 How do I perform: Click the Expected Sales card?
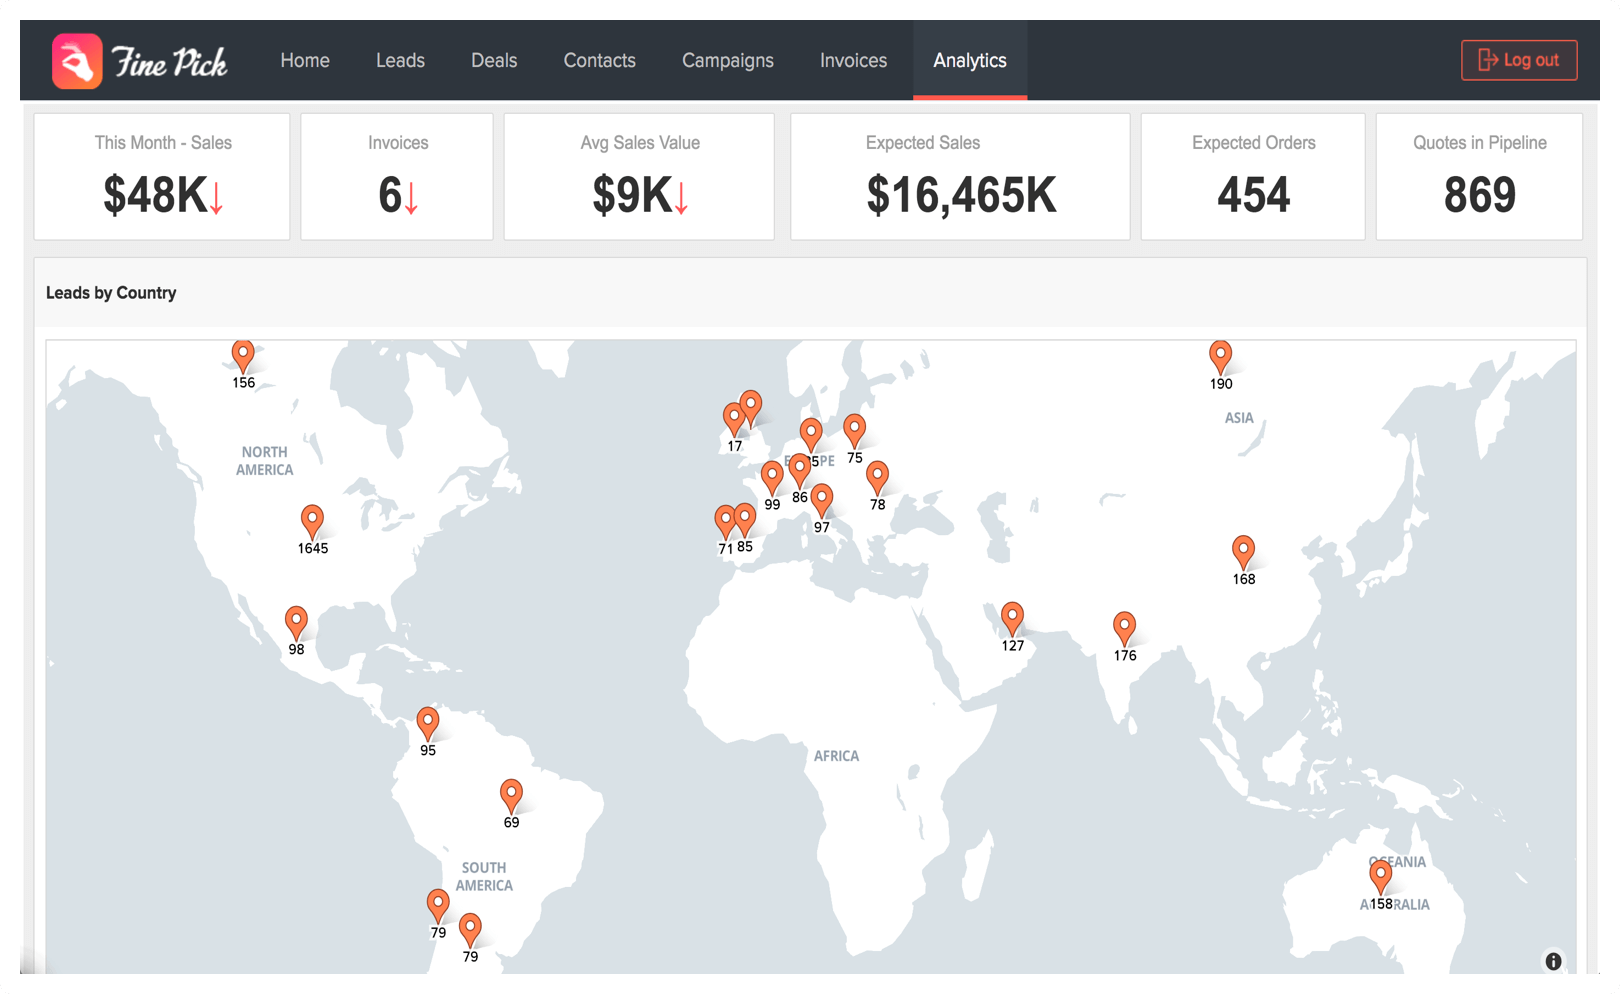pyautogui.click(x=960, y=176)
